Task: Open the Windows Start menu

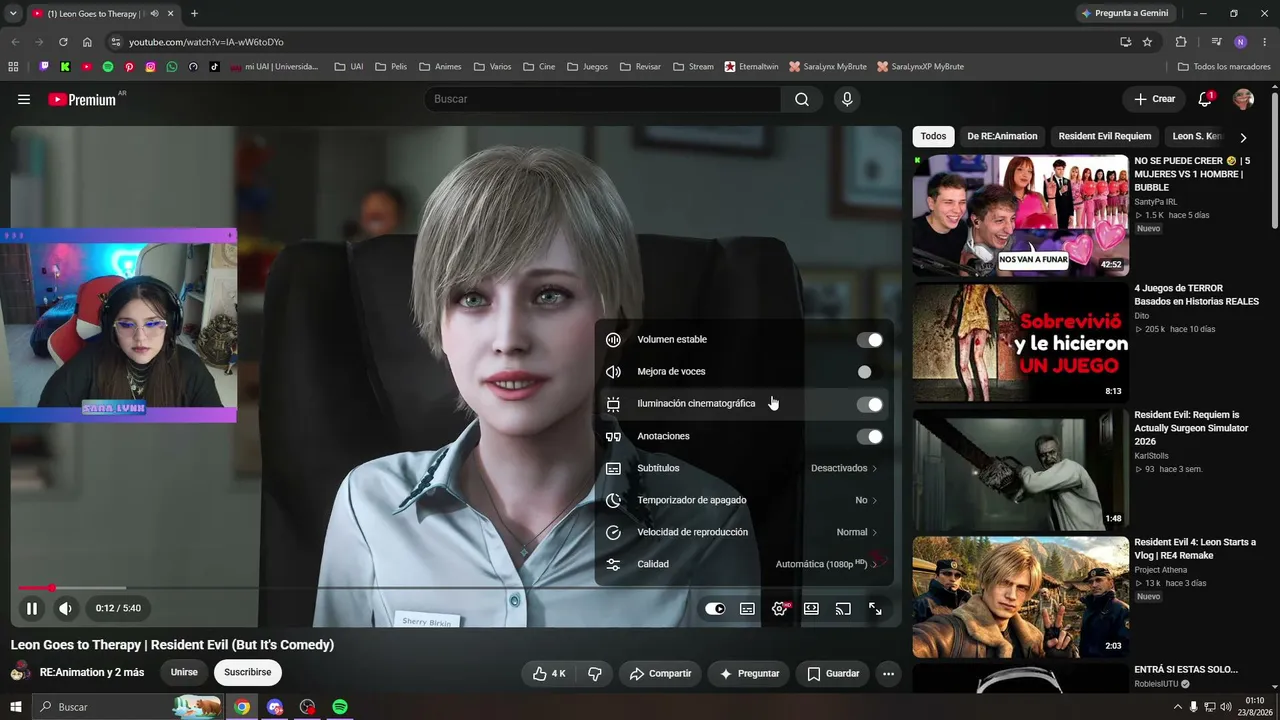Action: click(16, 707)
